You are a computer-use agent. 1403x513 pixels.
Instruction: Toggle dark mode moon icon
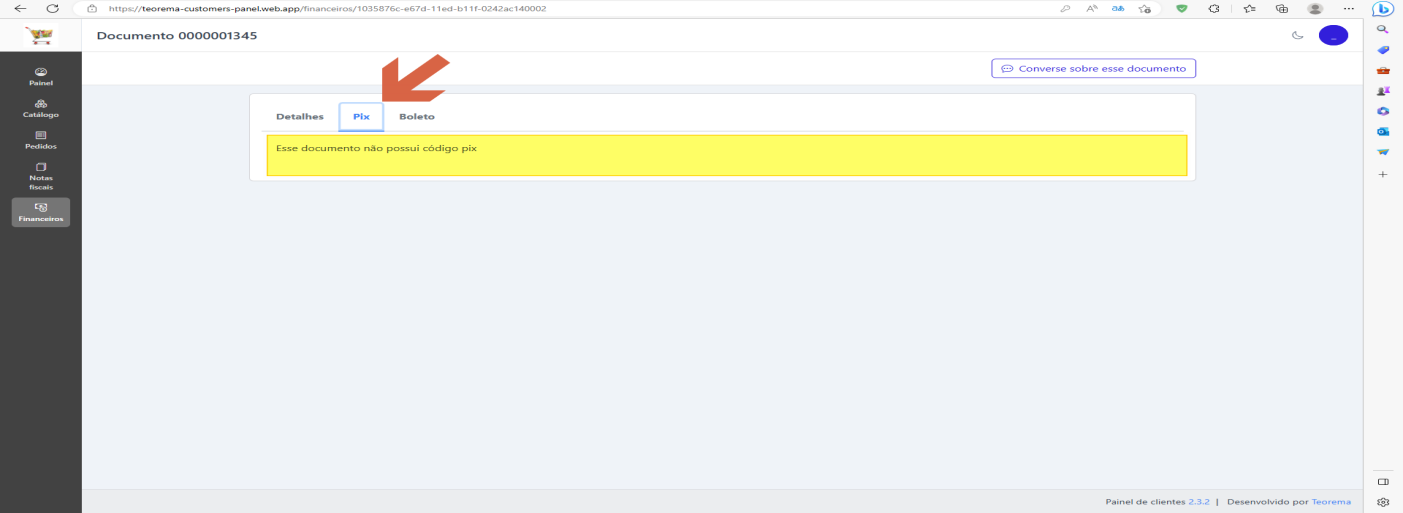[x=1298, y=36]
